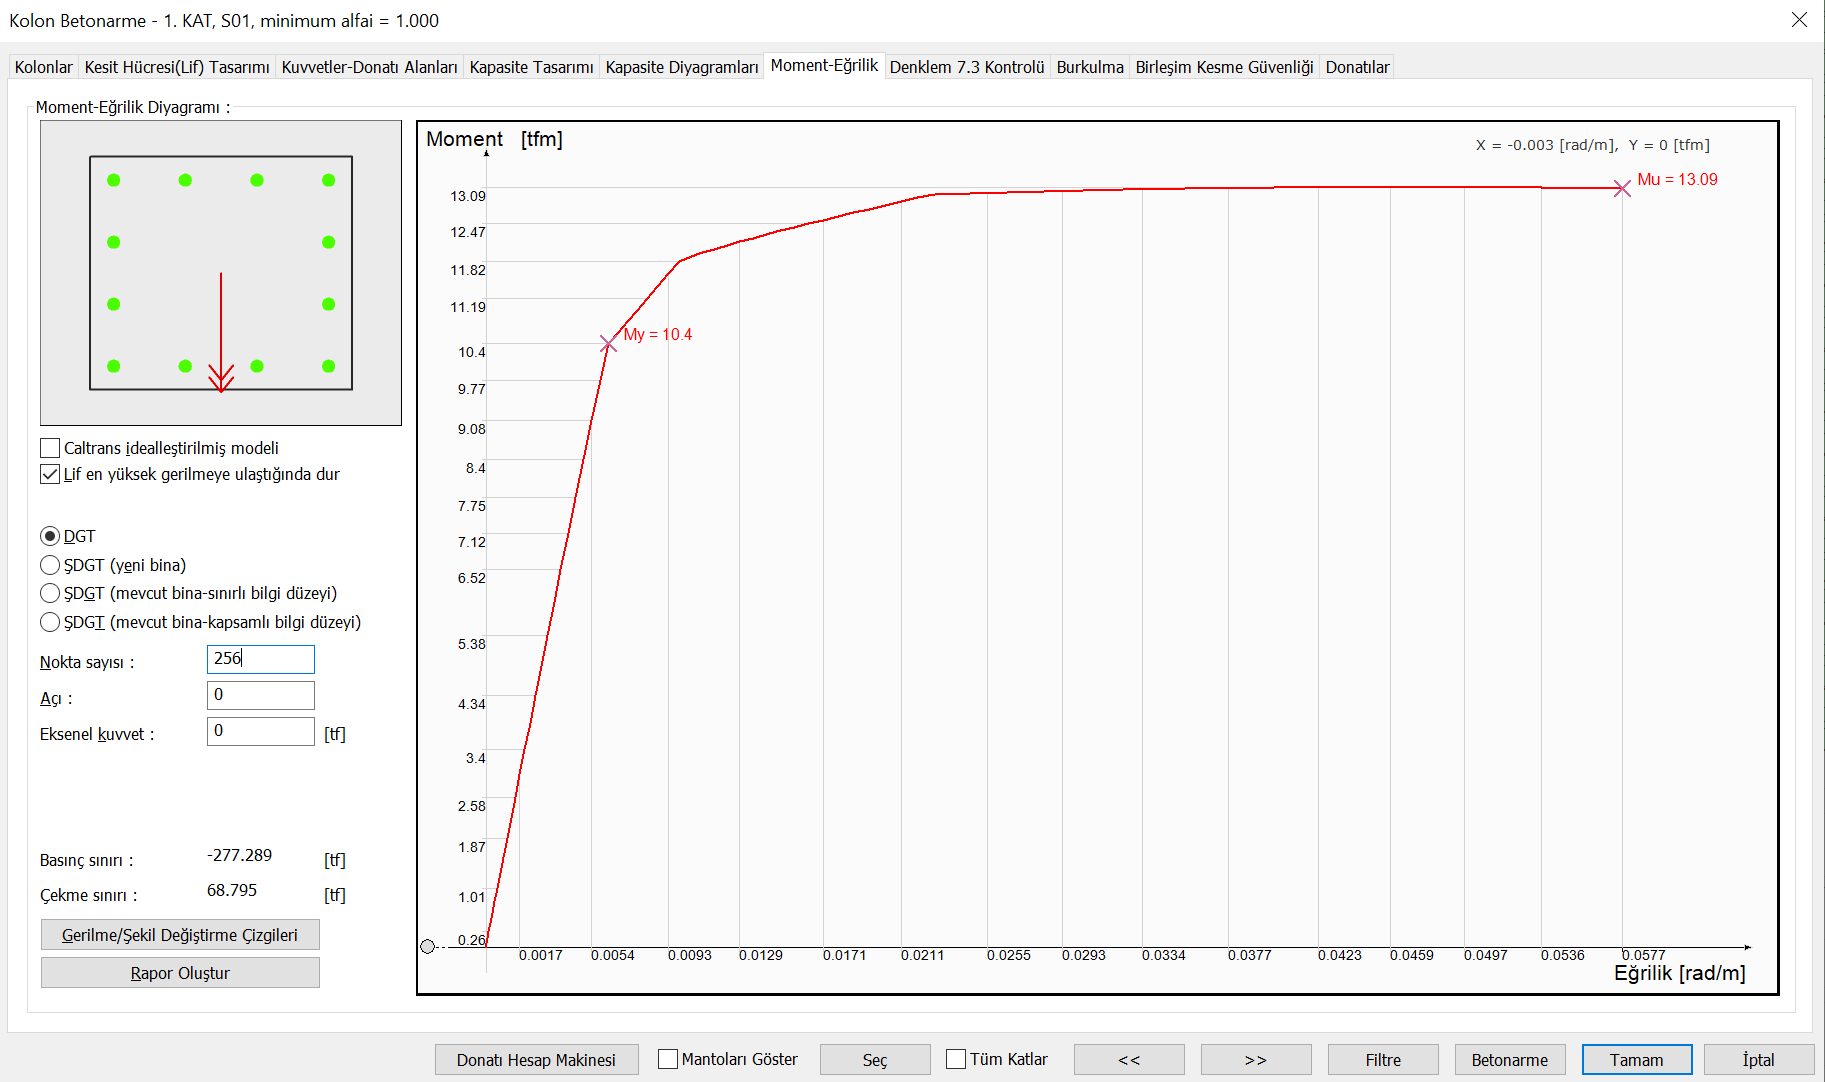This screenshot has width=1825, height=1082.
Task: Click the Filtre button
Action: tap(1383, 1060)
